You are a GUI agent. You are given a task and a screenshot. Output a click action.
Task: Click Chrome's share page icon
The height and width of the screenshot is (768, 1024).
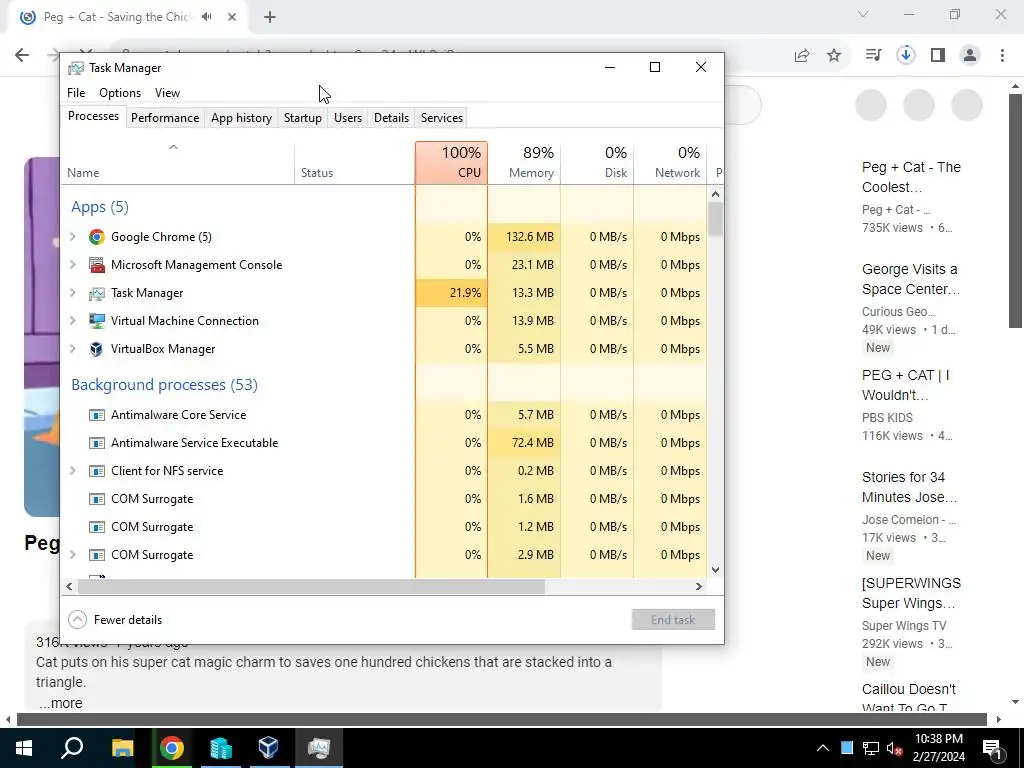[x=802, y=56]
